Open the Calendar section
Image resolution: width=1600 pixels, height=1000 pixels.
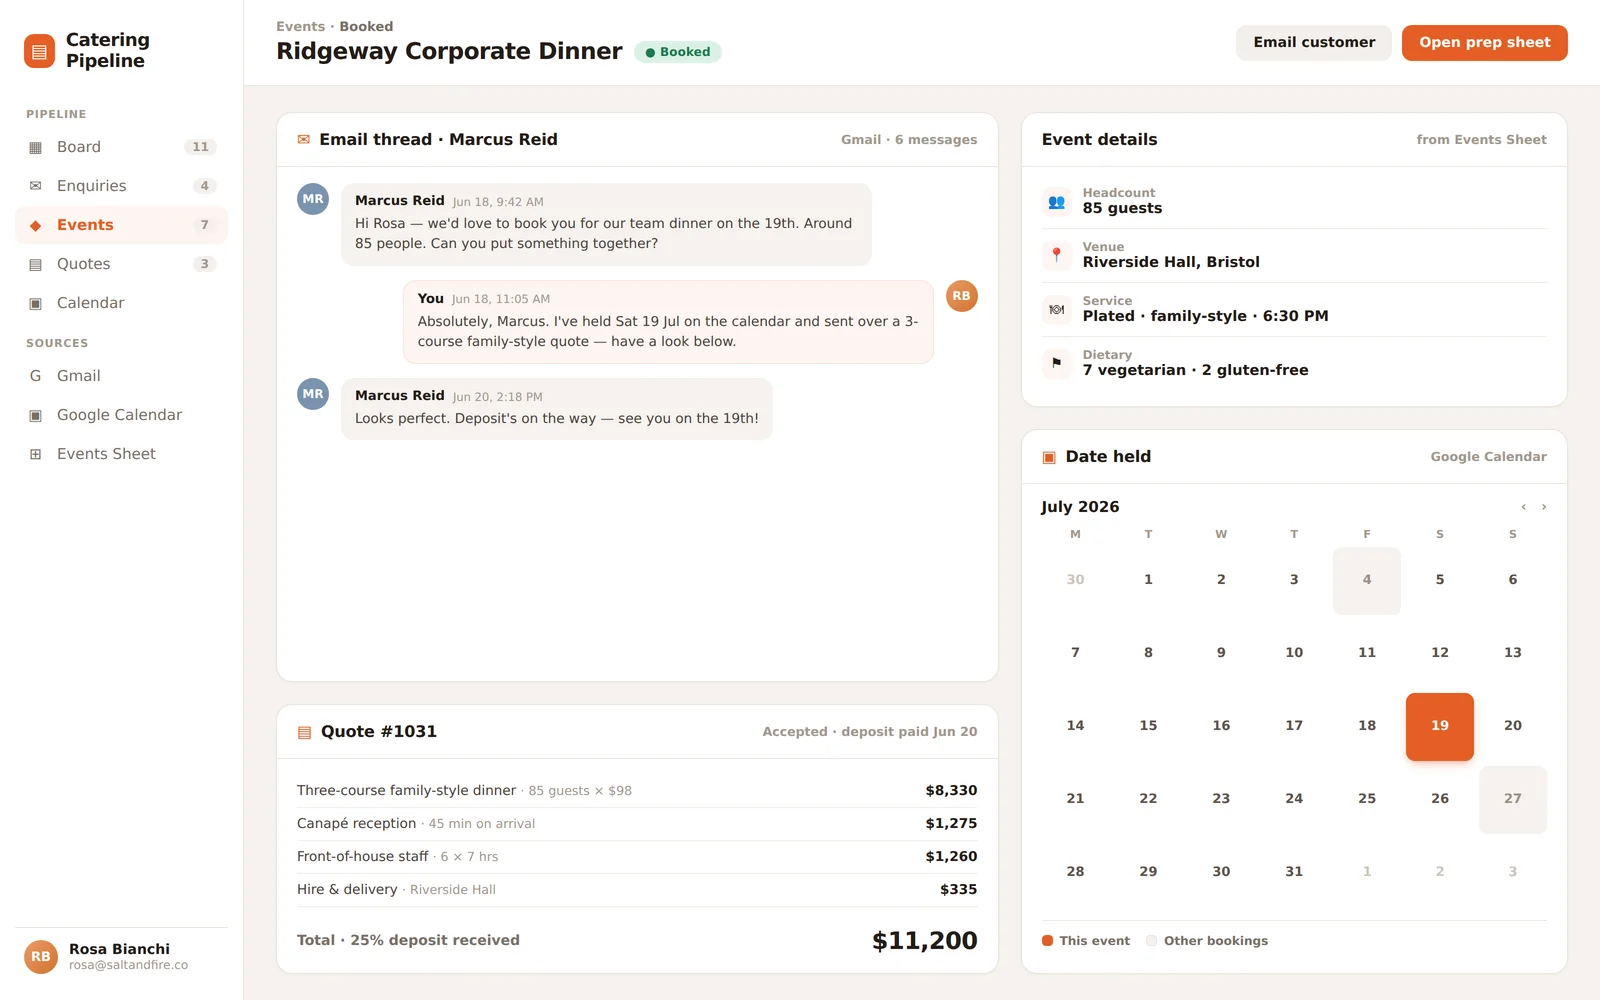(121, 303)
